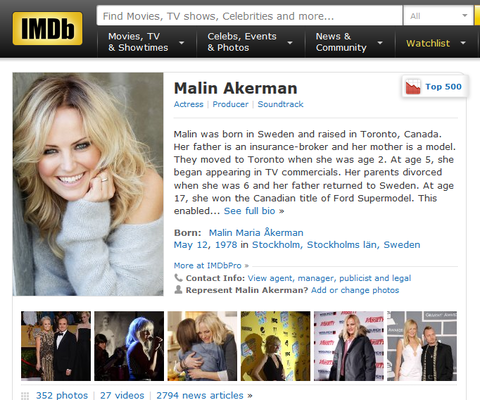Open the Stockholm, Stockholms län, Sweden birthplace link
Screen dimensions: 480x400
tap(336, 245)
